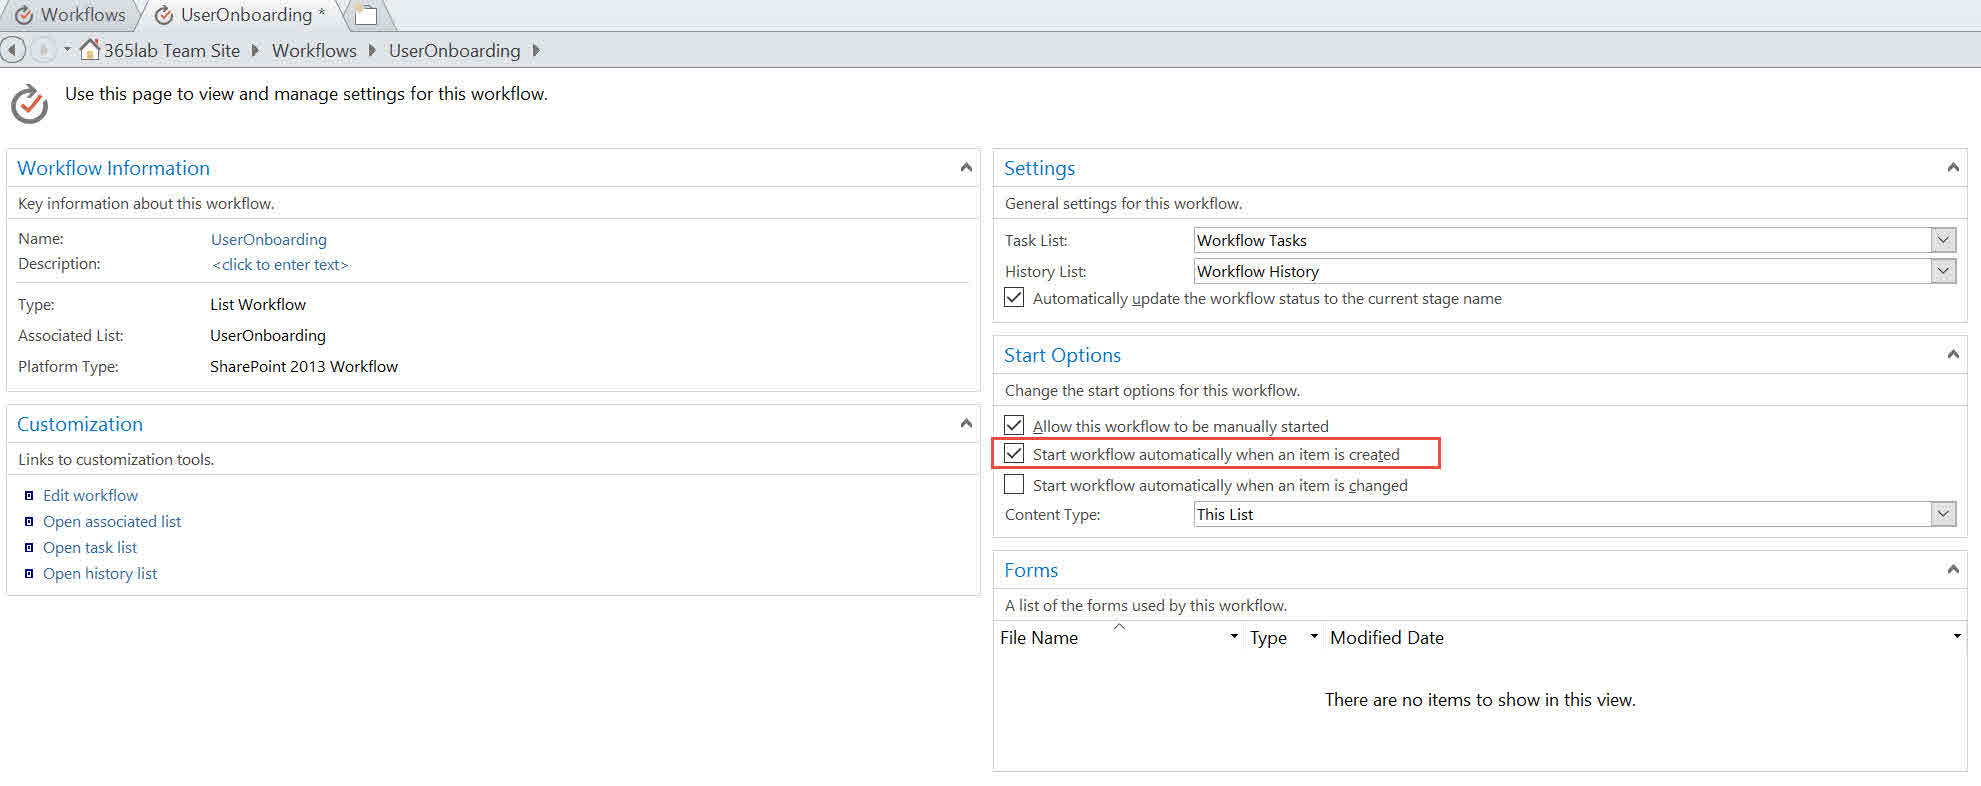Screen dimensions: 1981x786
Task: Collapse the Workflow Information section
Action: click(965, 168)
